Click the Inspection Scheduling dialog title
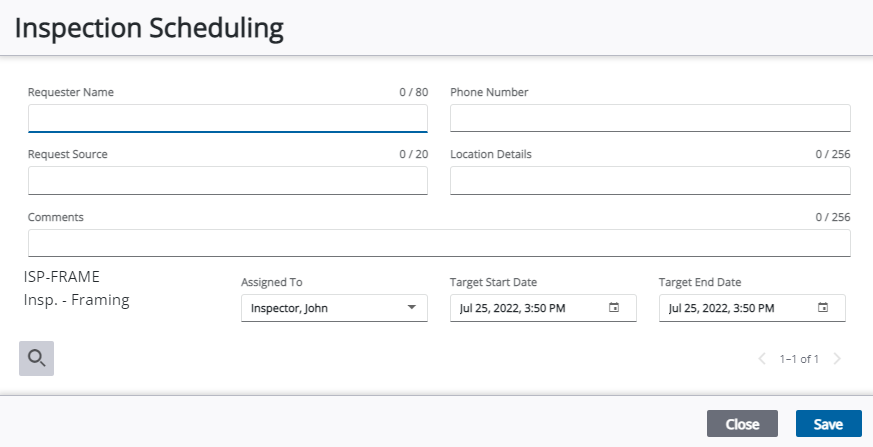Image resolution: width=873 pixels, height=447 pixels. pos(149,27)
